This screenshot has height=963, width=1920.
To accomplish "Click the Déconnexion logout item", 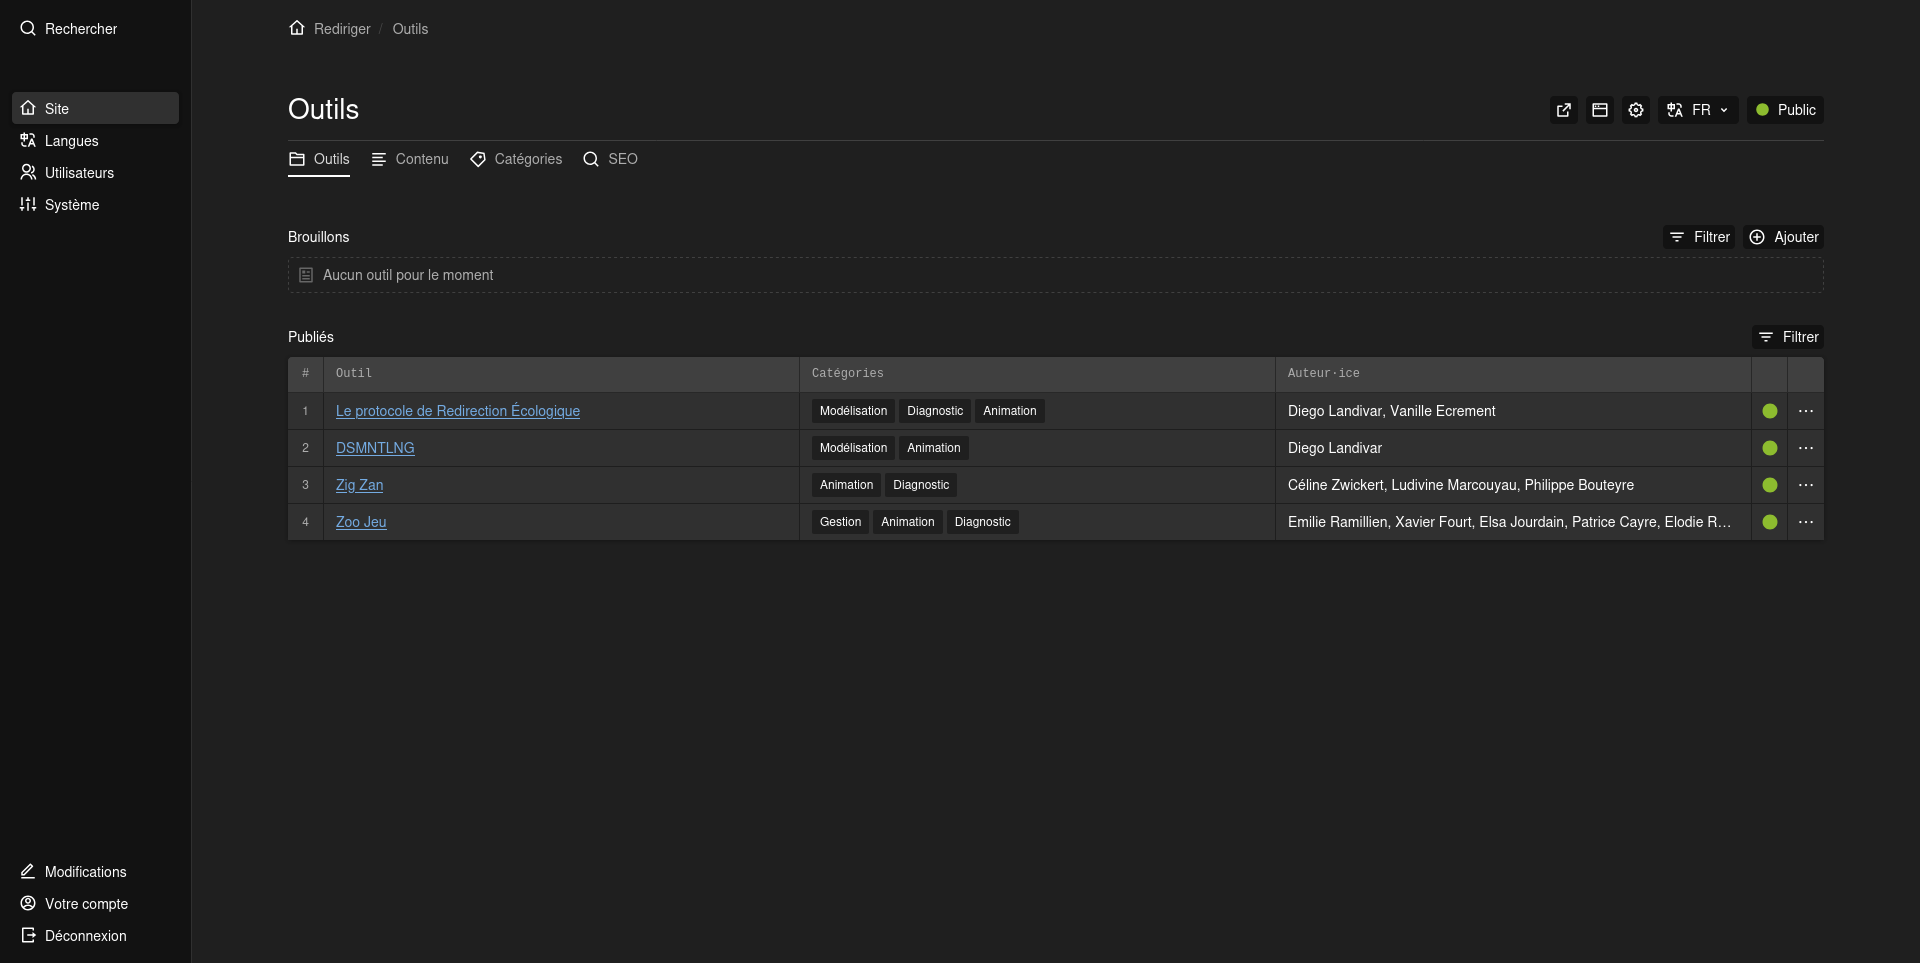I will coord(85,936).
